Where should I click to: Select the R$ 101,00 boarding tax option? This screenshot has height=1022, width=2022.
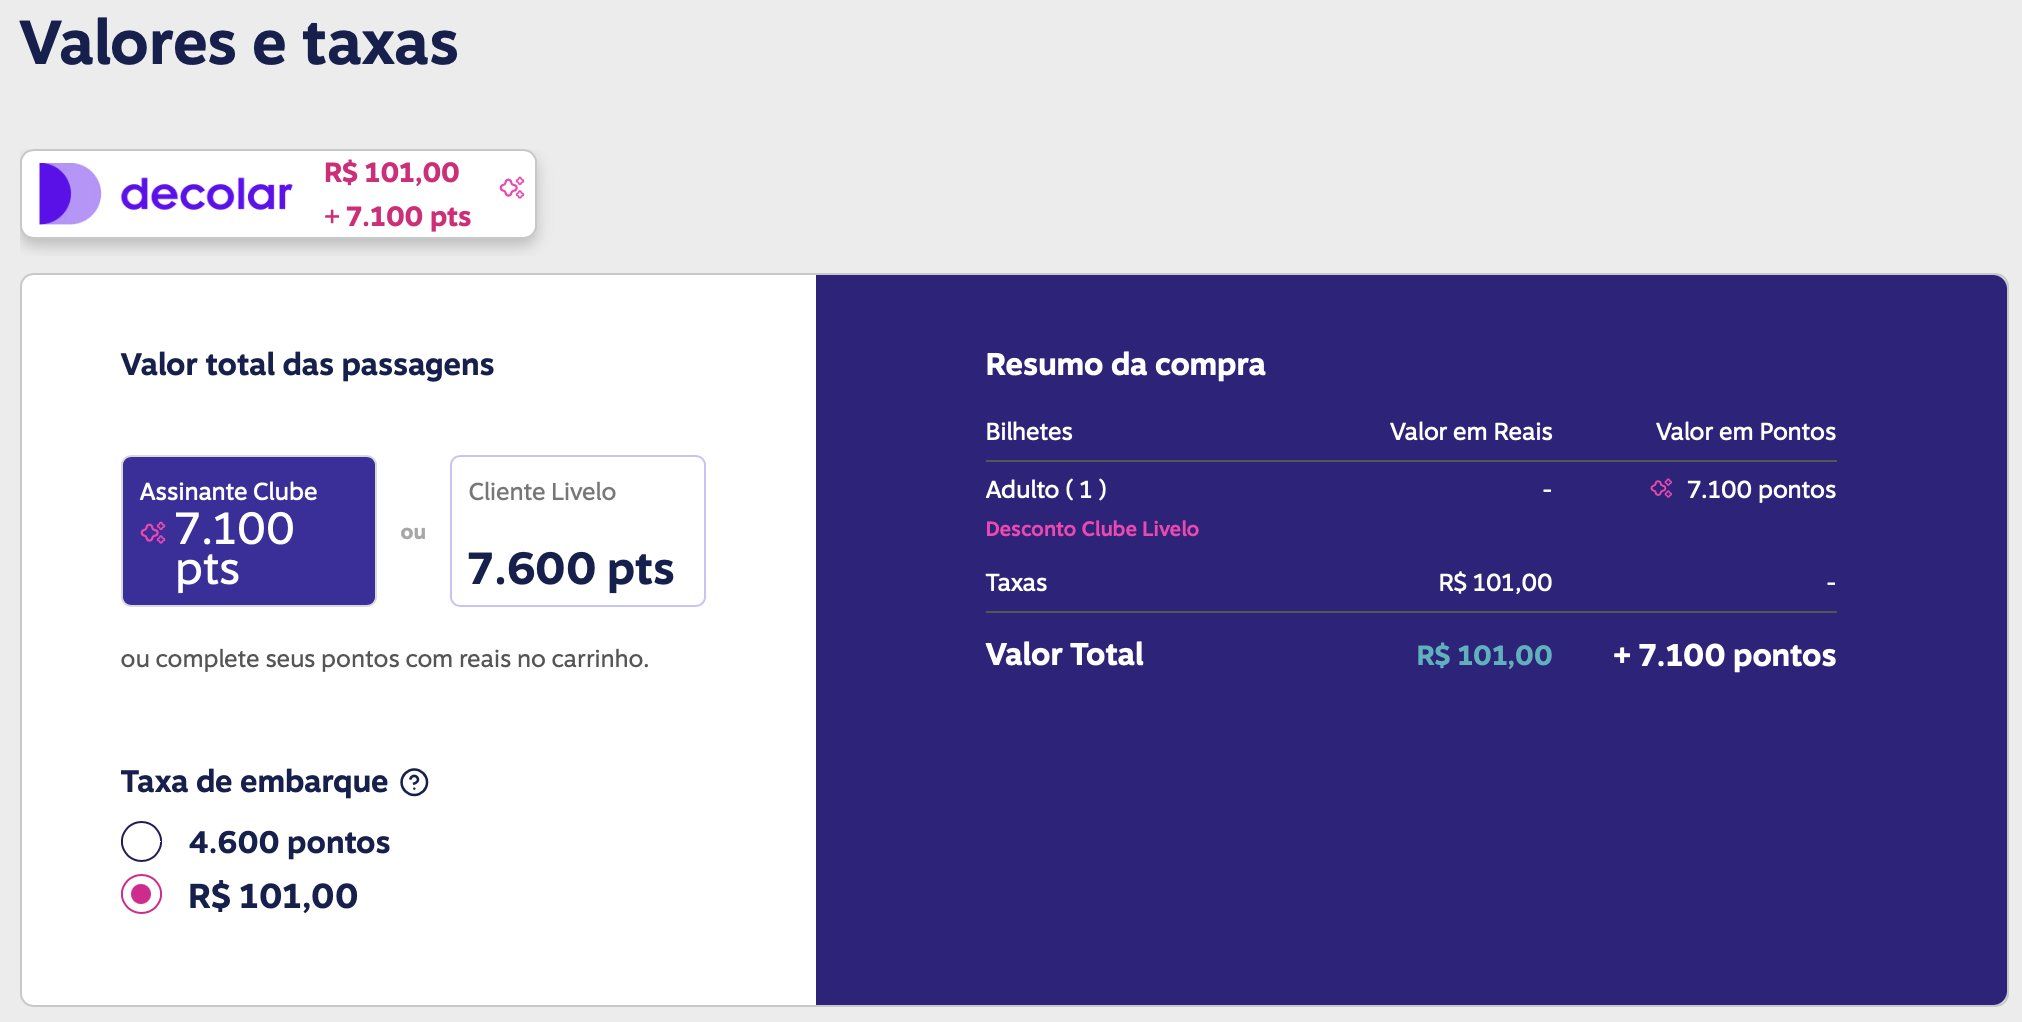point(141,894)
